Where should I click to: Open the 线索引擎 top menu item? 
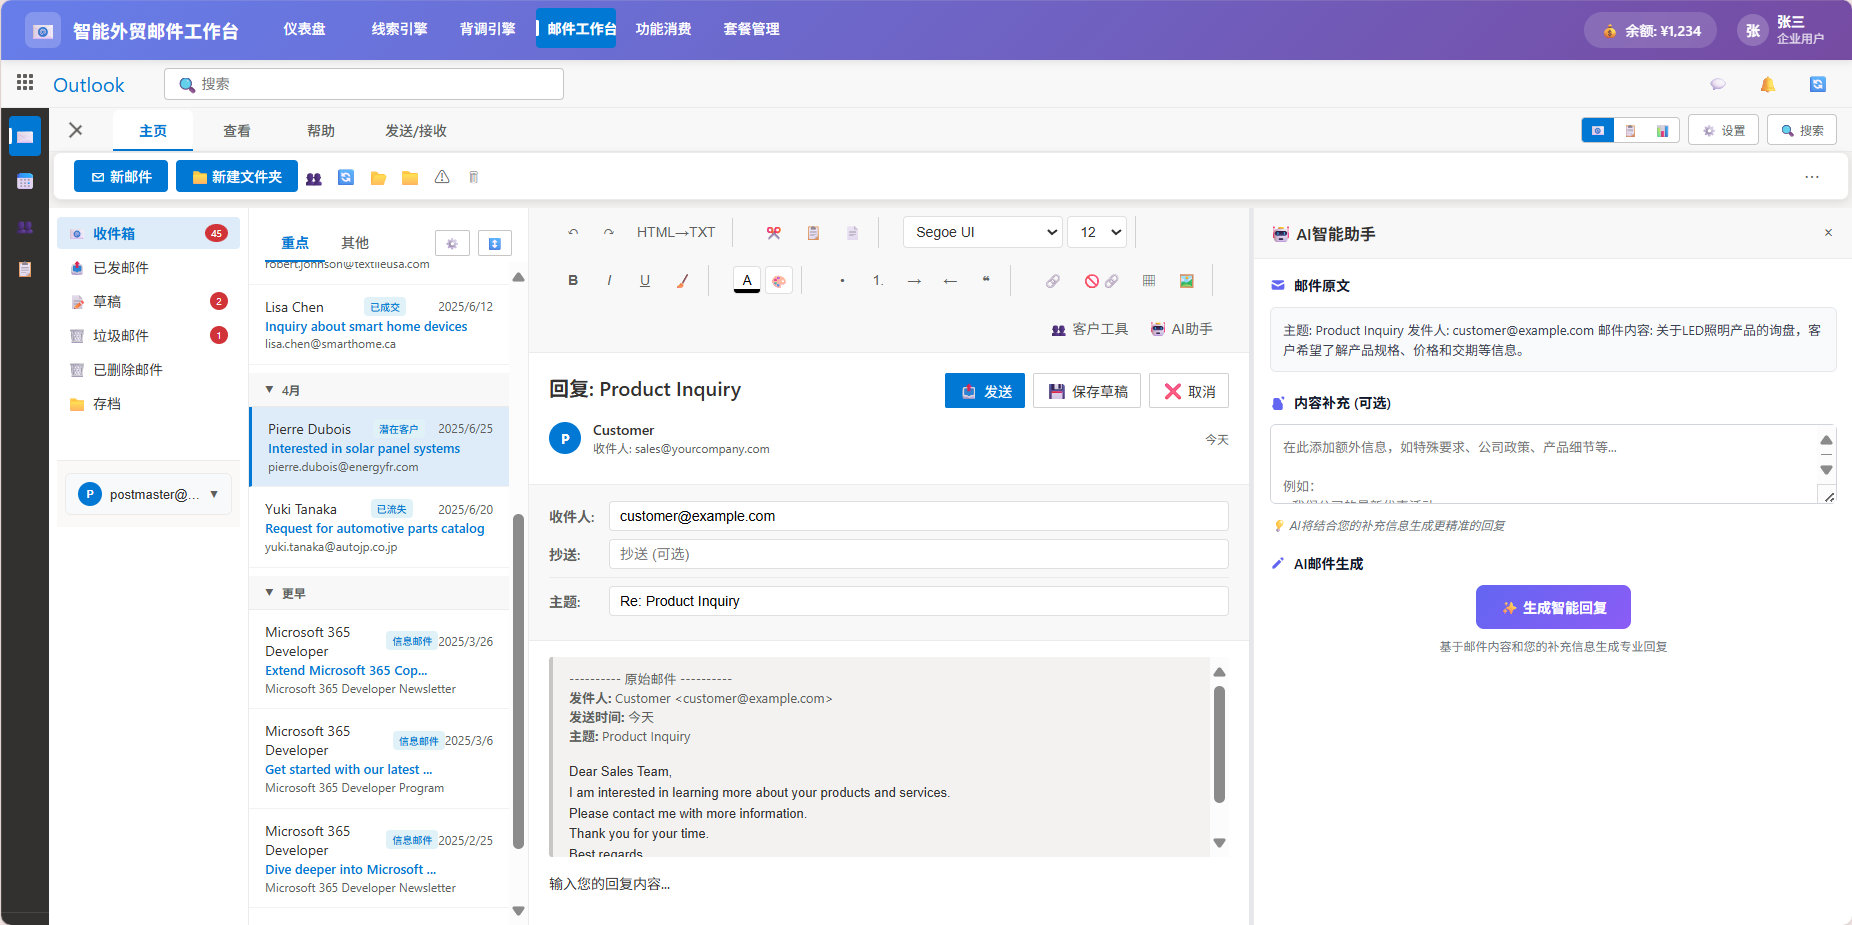click(x=399, y=29)
